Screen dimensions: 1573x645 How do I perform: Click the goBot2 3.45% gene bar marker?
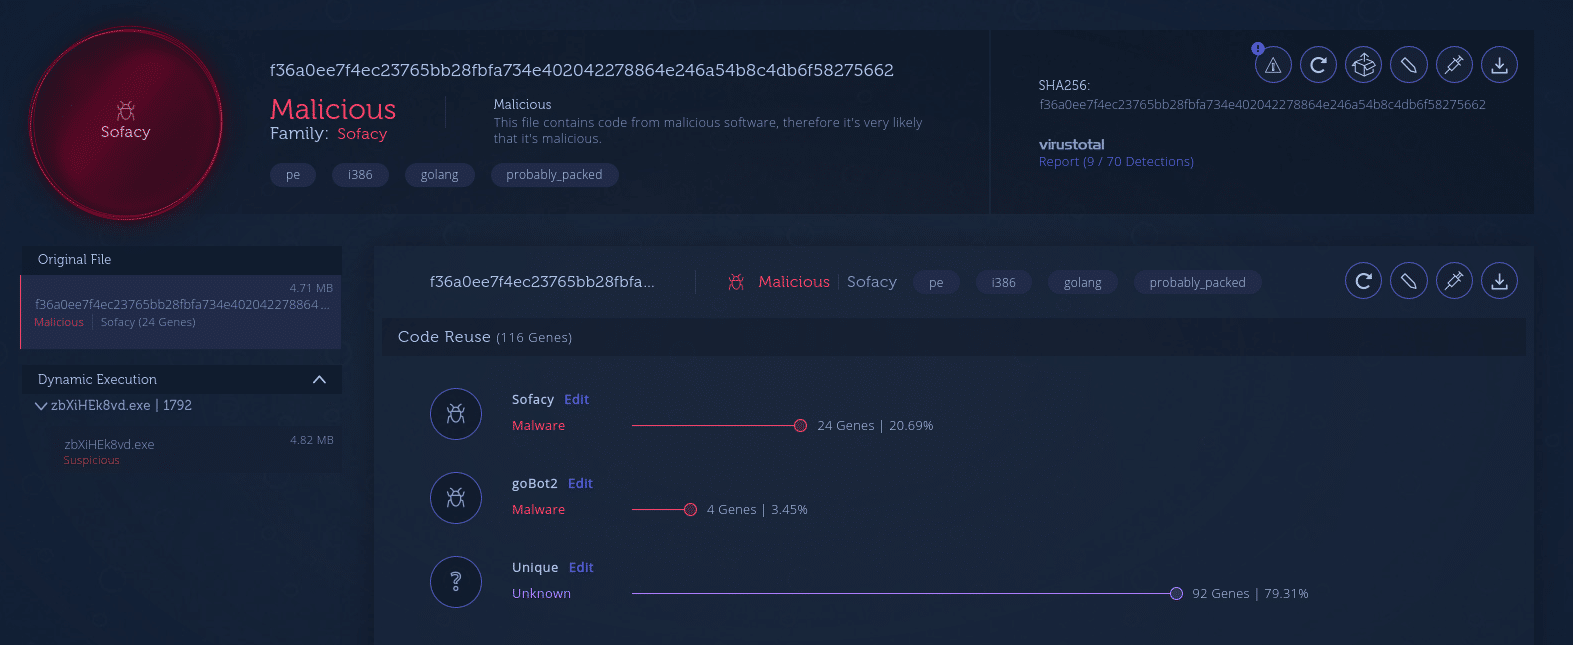pos(690,510)
